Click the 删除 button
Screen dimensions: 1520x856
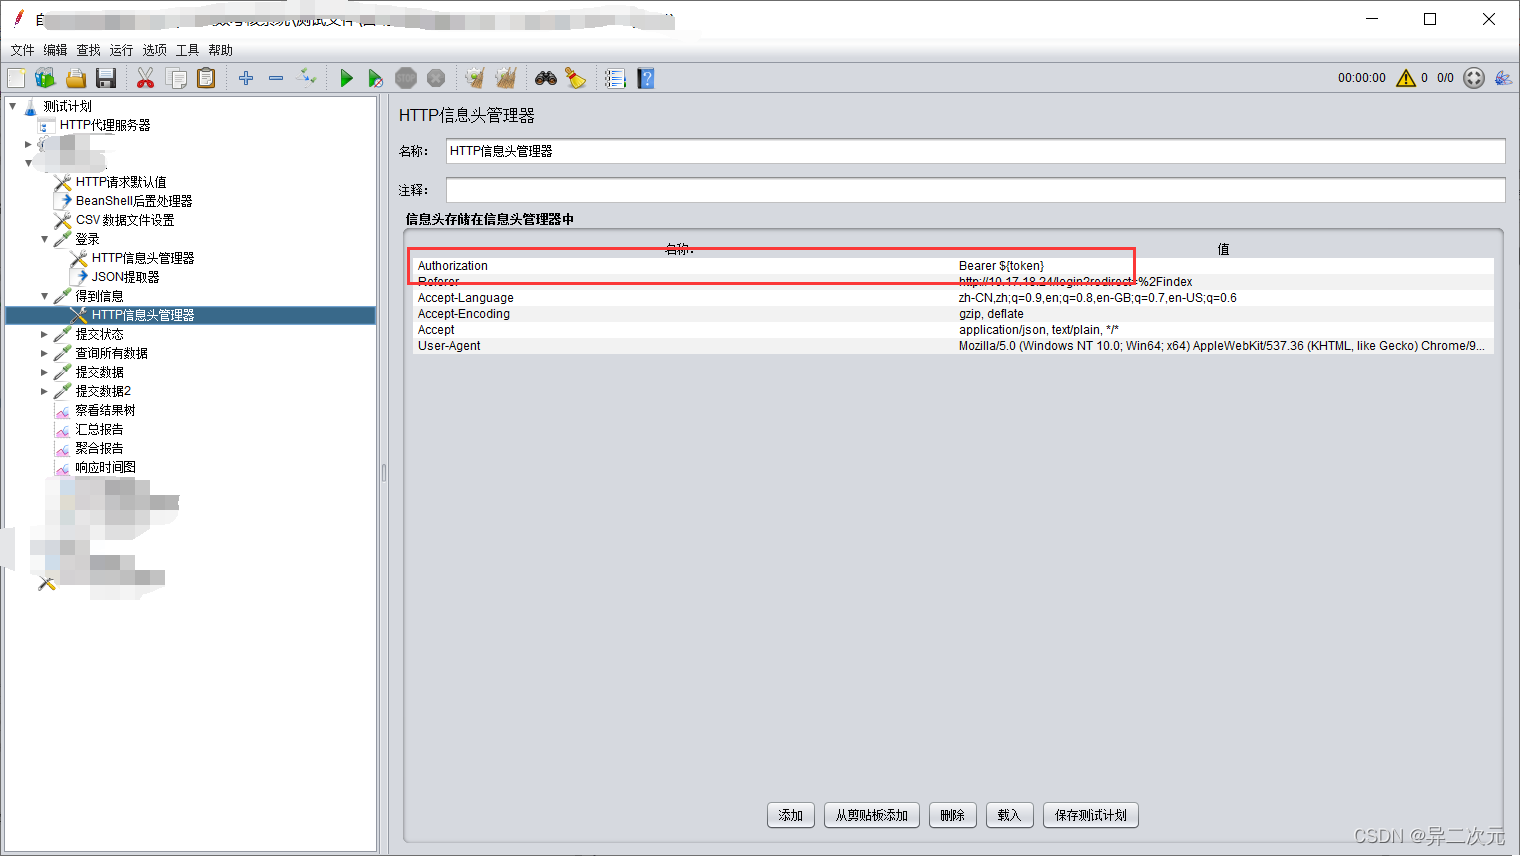pyautogui.click(x=953, y=815)
